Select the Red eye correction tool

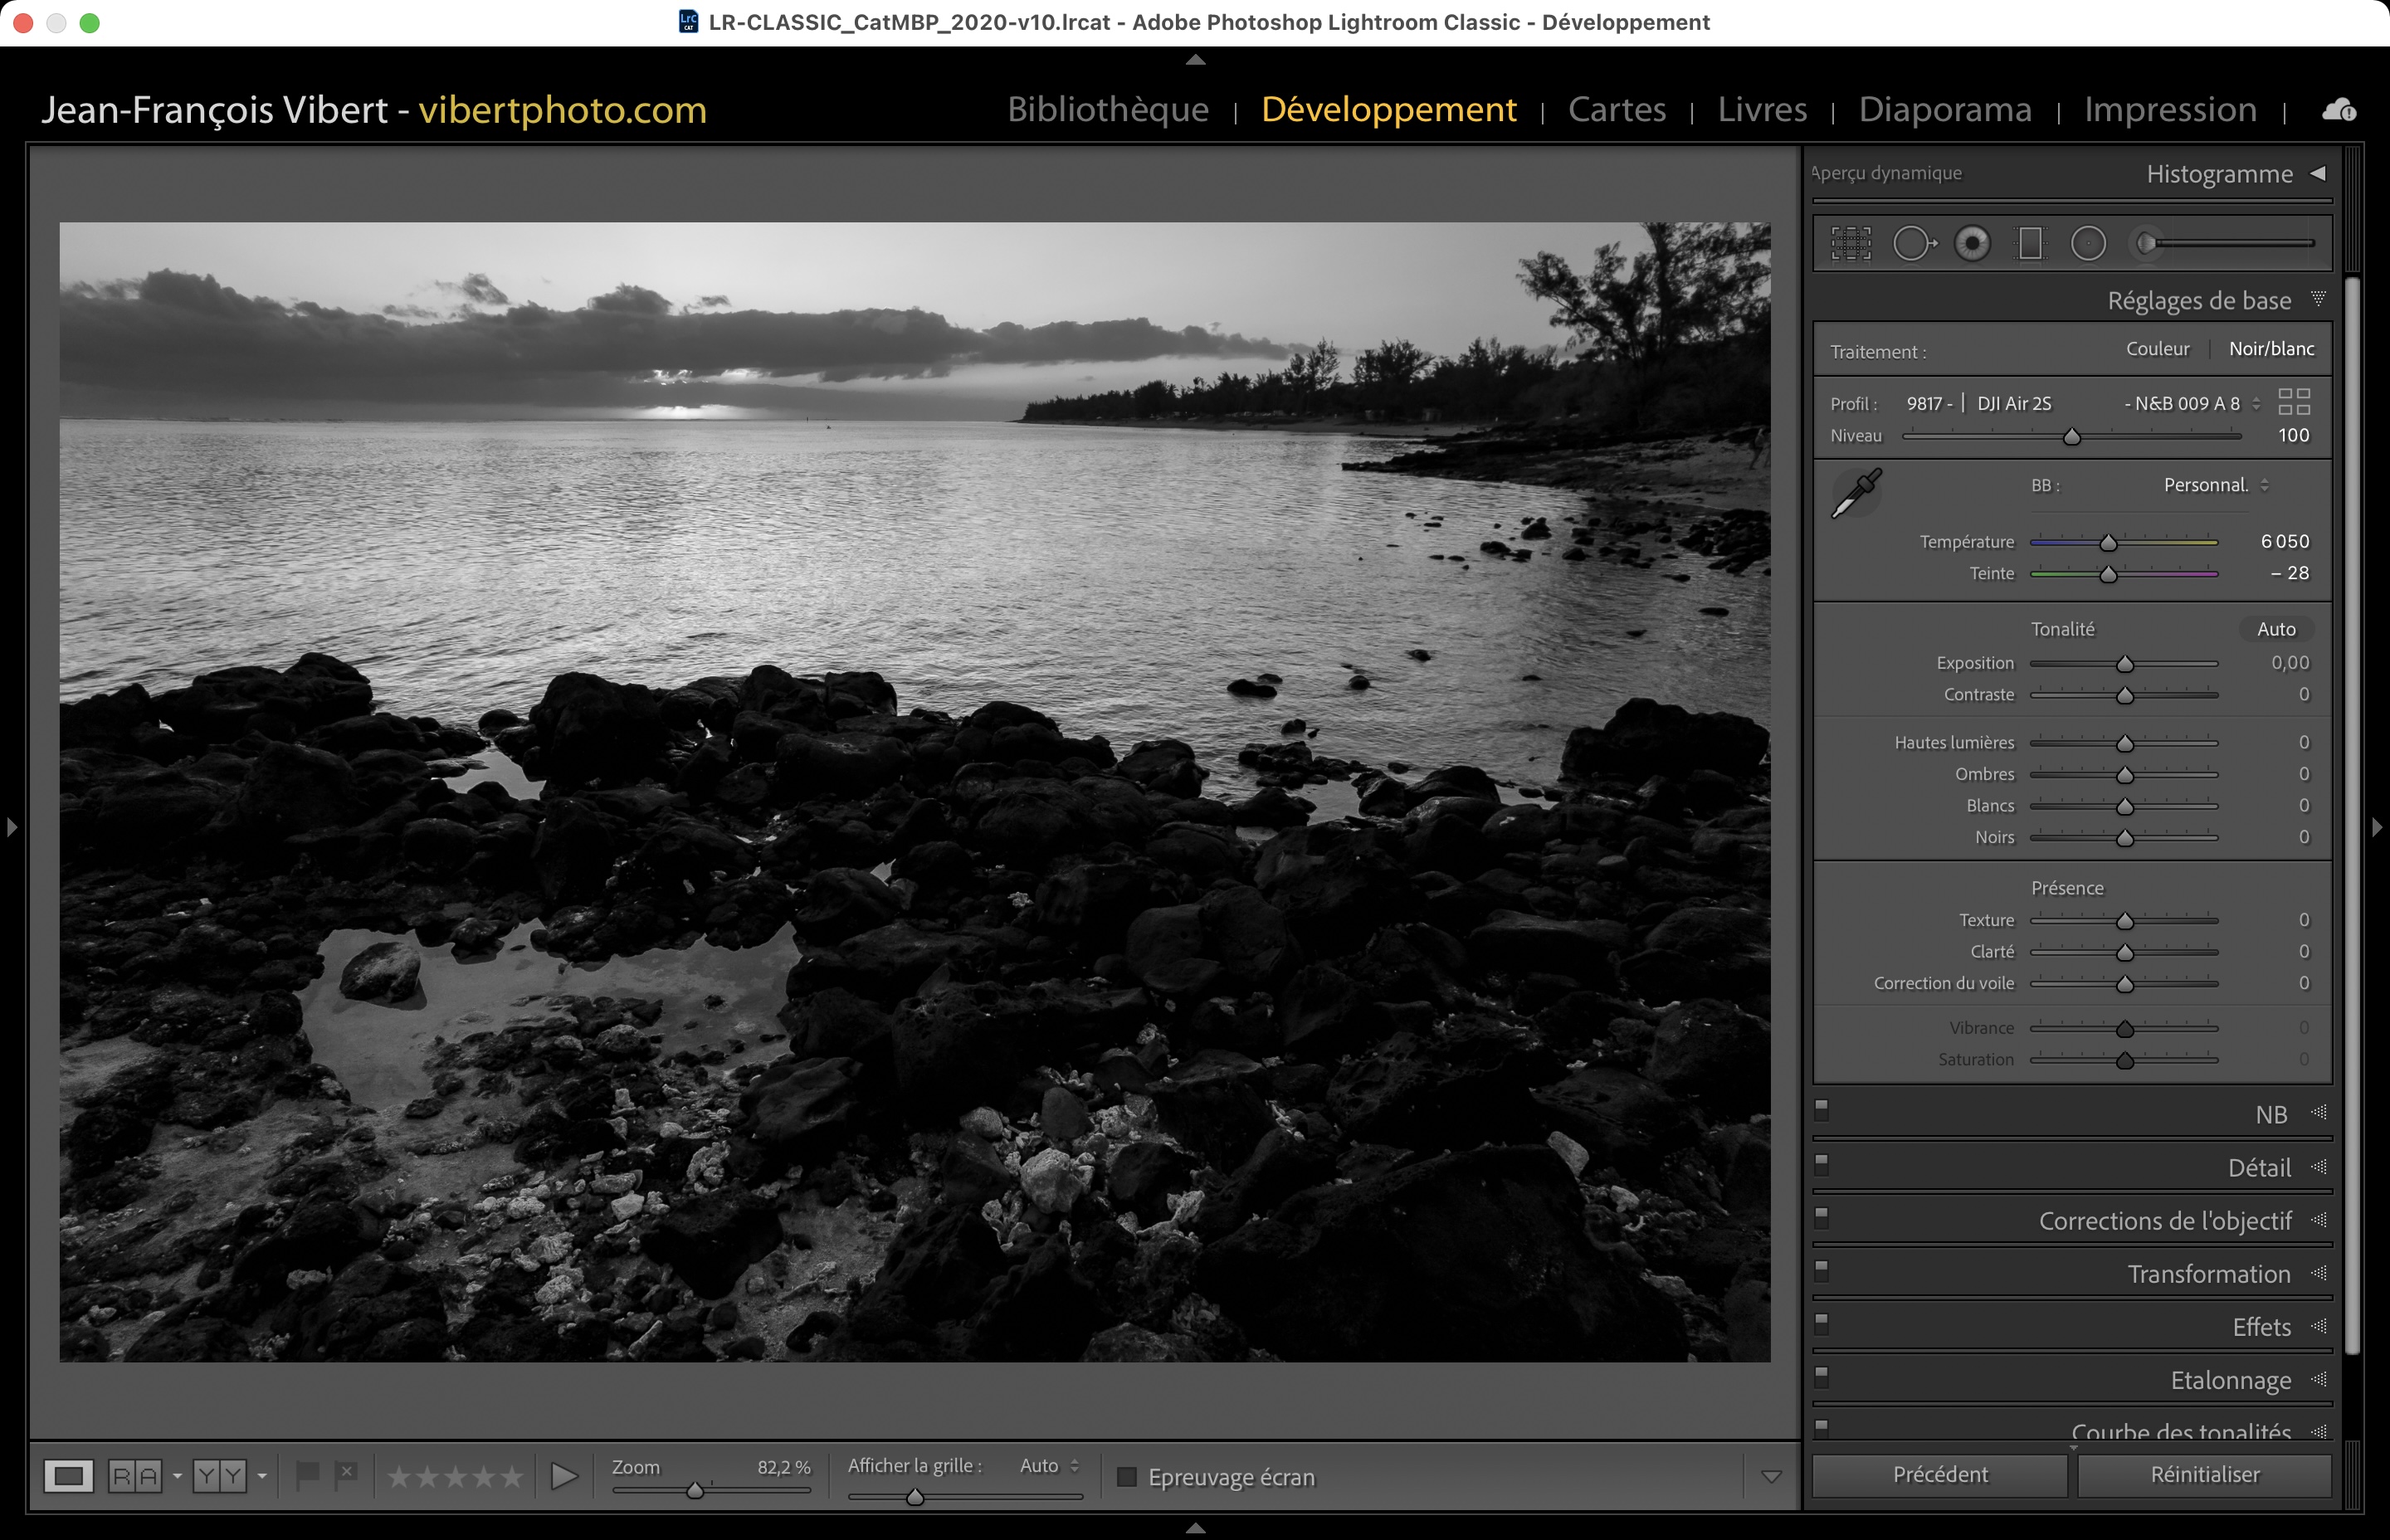[x=1972, y=243]
